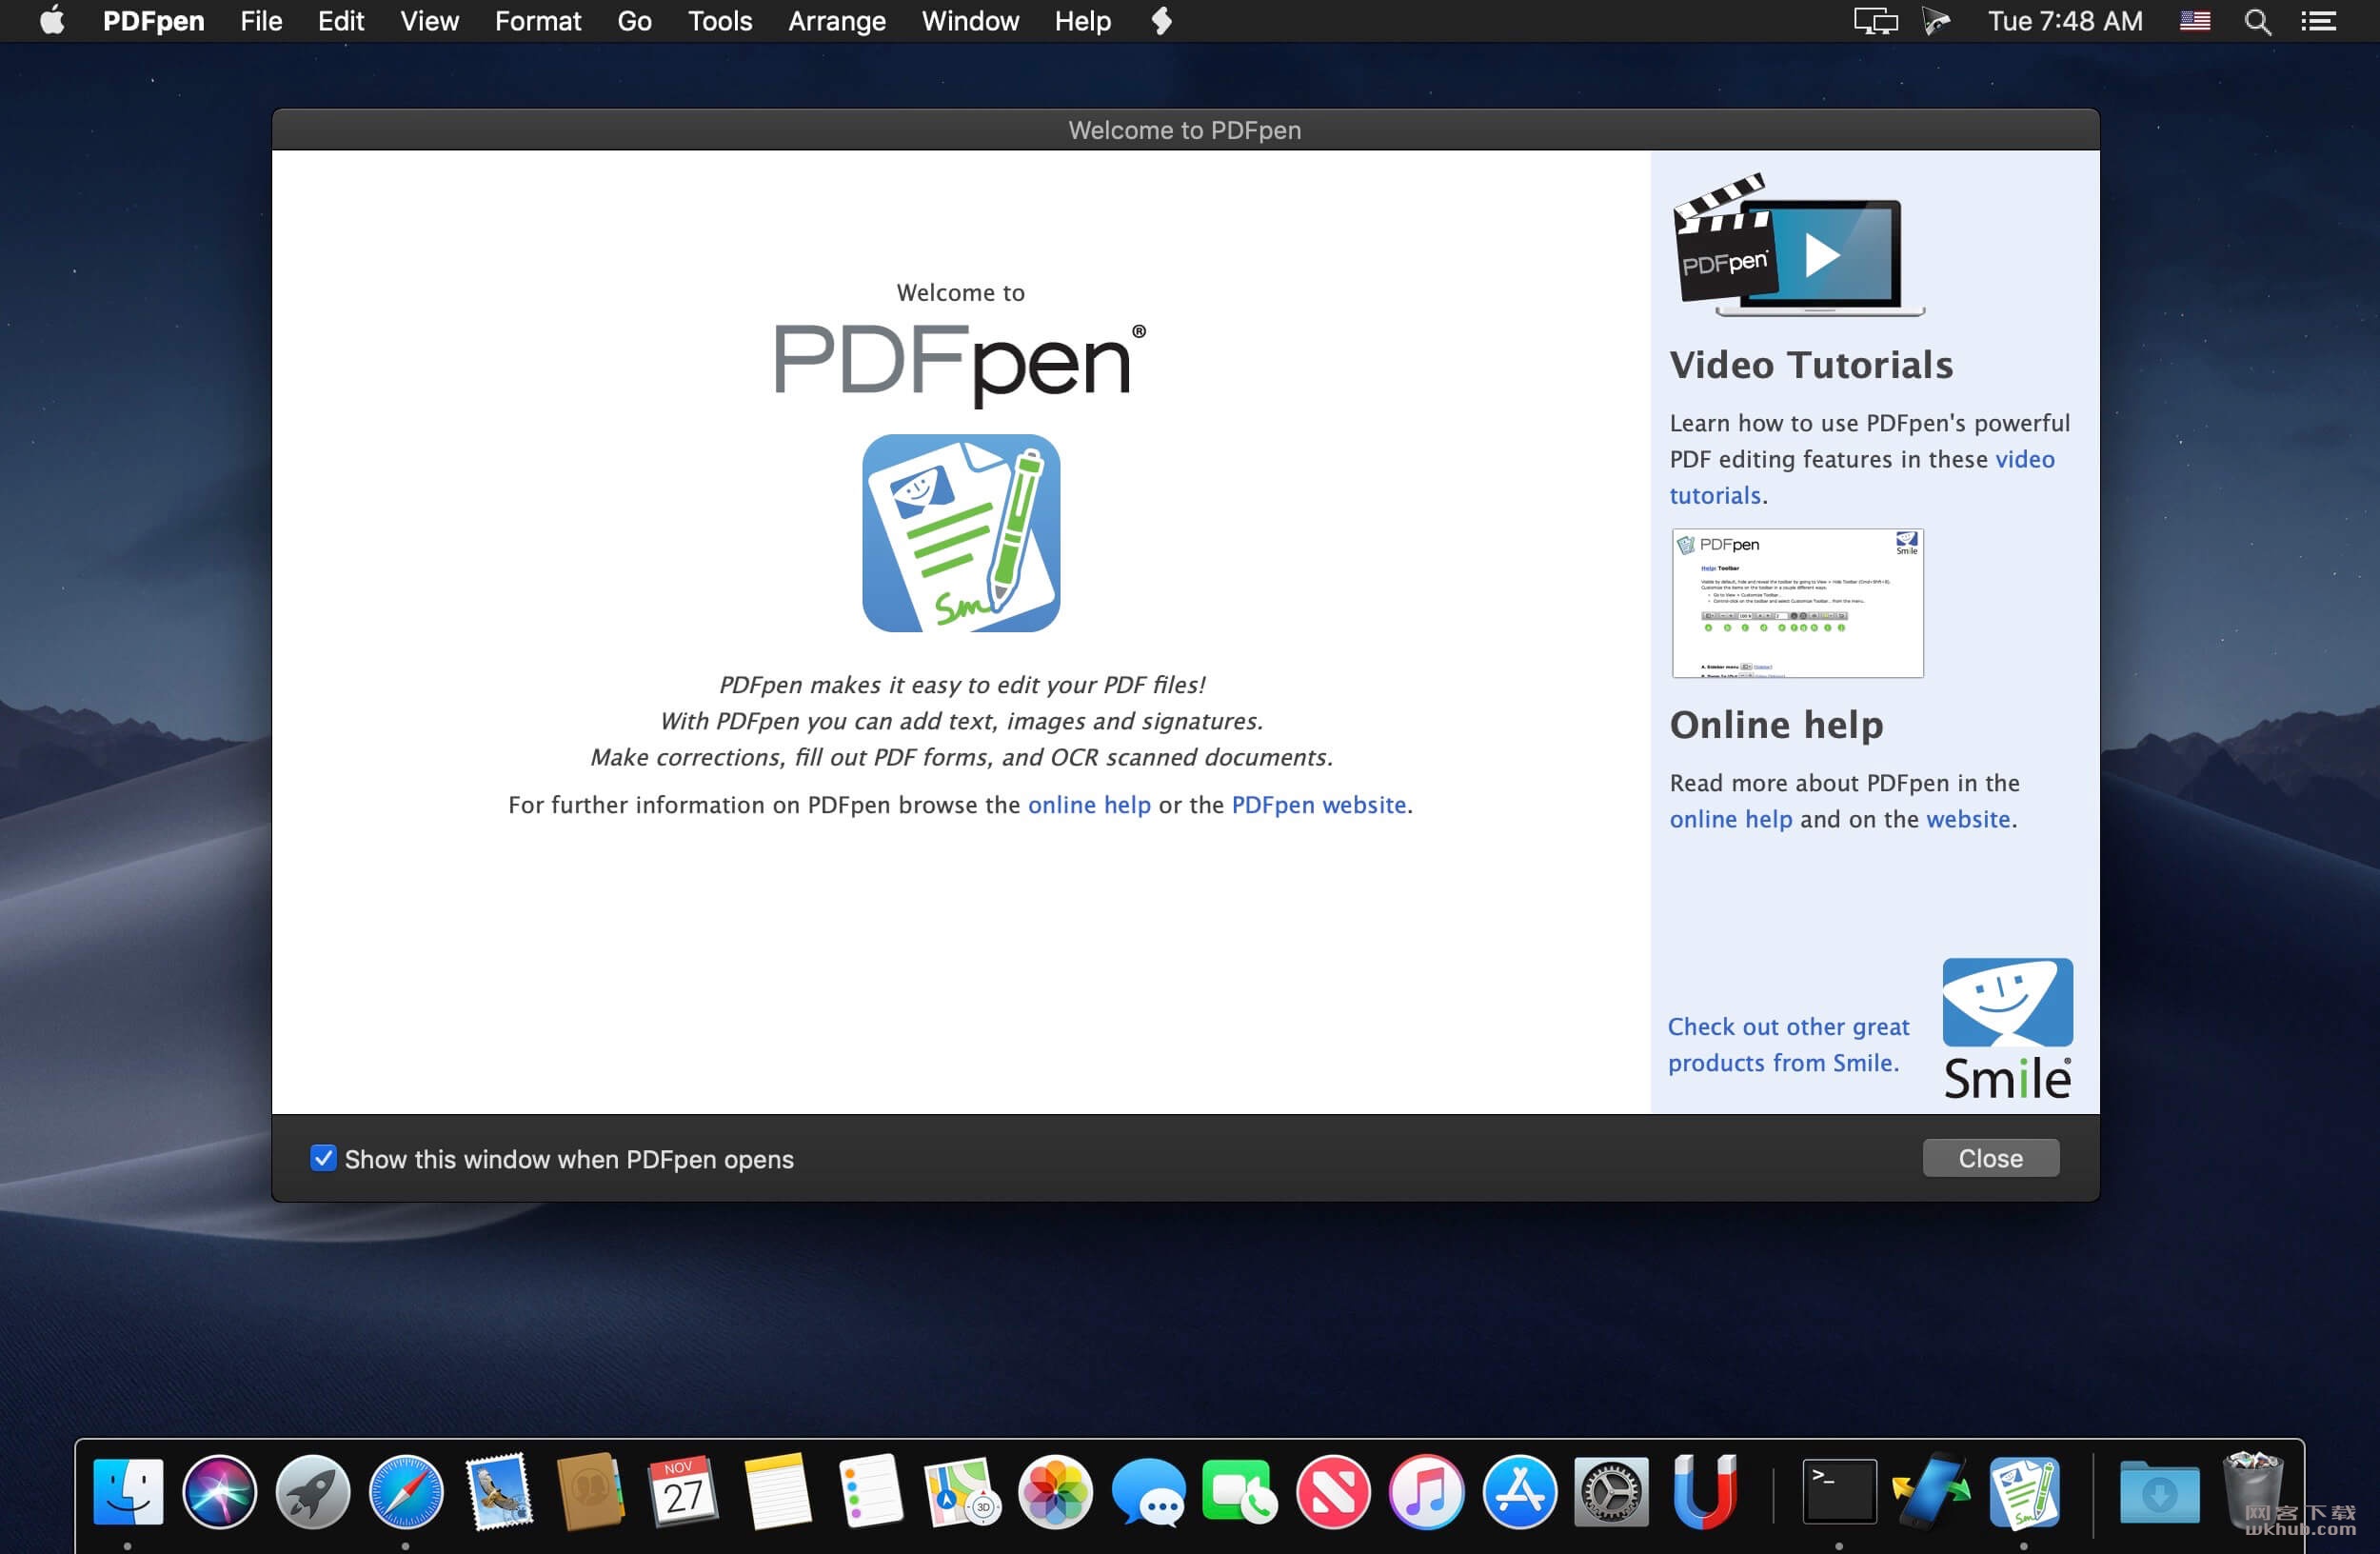Open App Store from the Dock
This screenshot has height=1554, width=2380.
[x=1519, y=1492]
